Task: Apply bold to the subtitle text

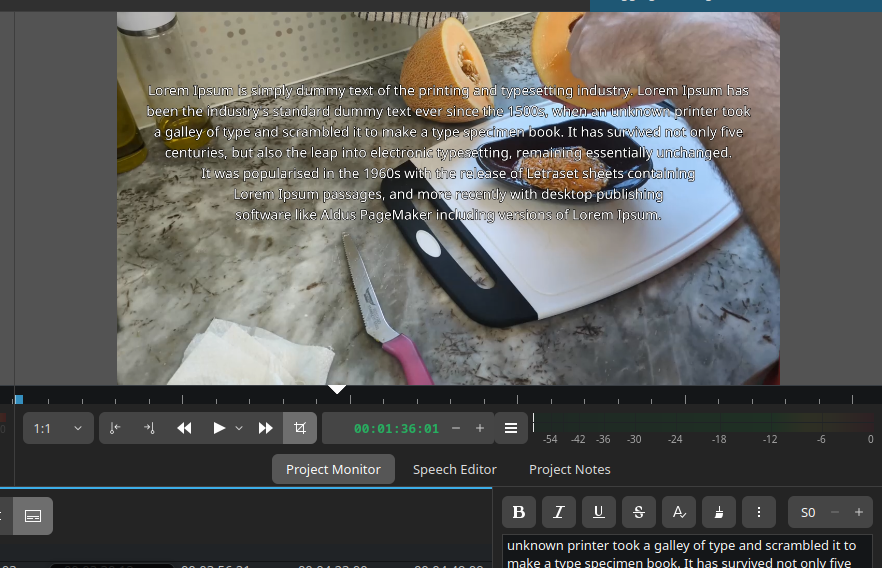Action: (x=519, y=512)
